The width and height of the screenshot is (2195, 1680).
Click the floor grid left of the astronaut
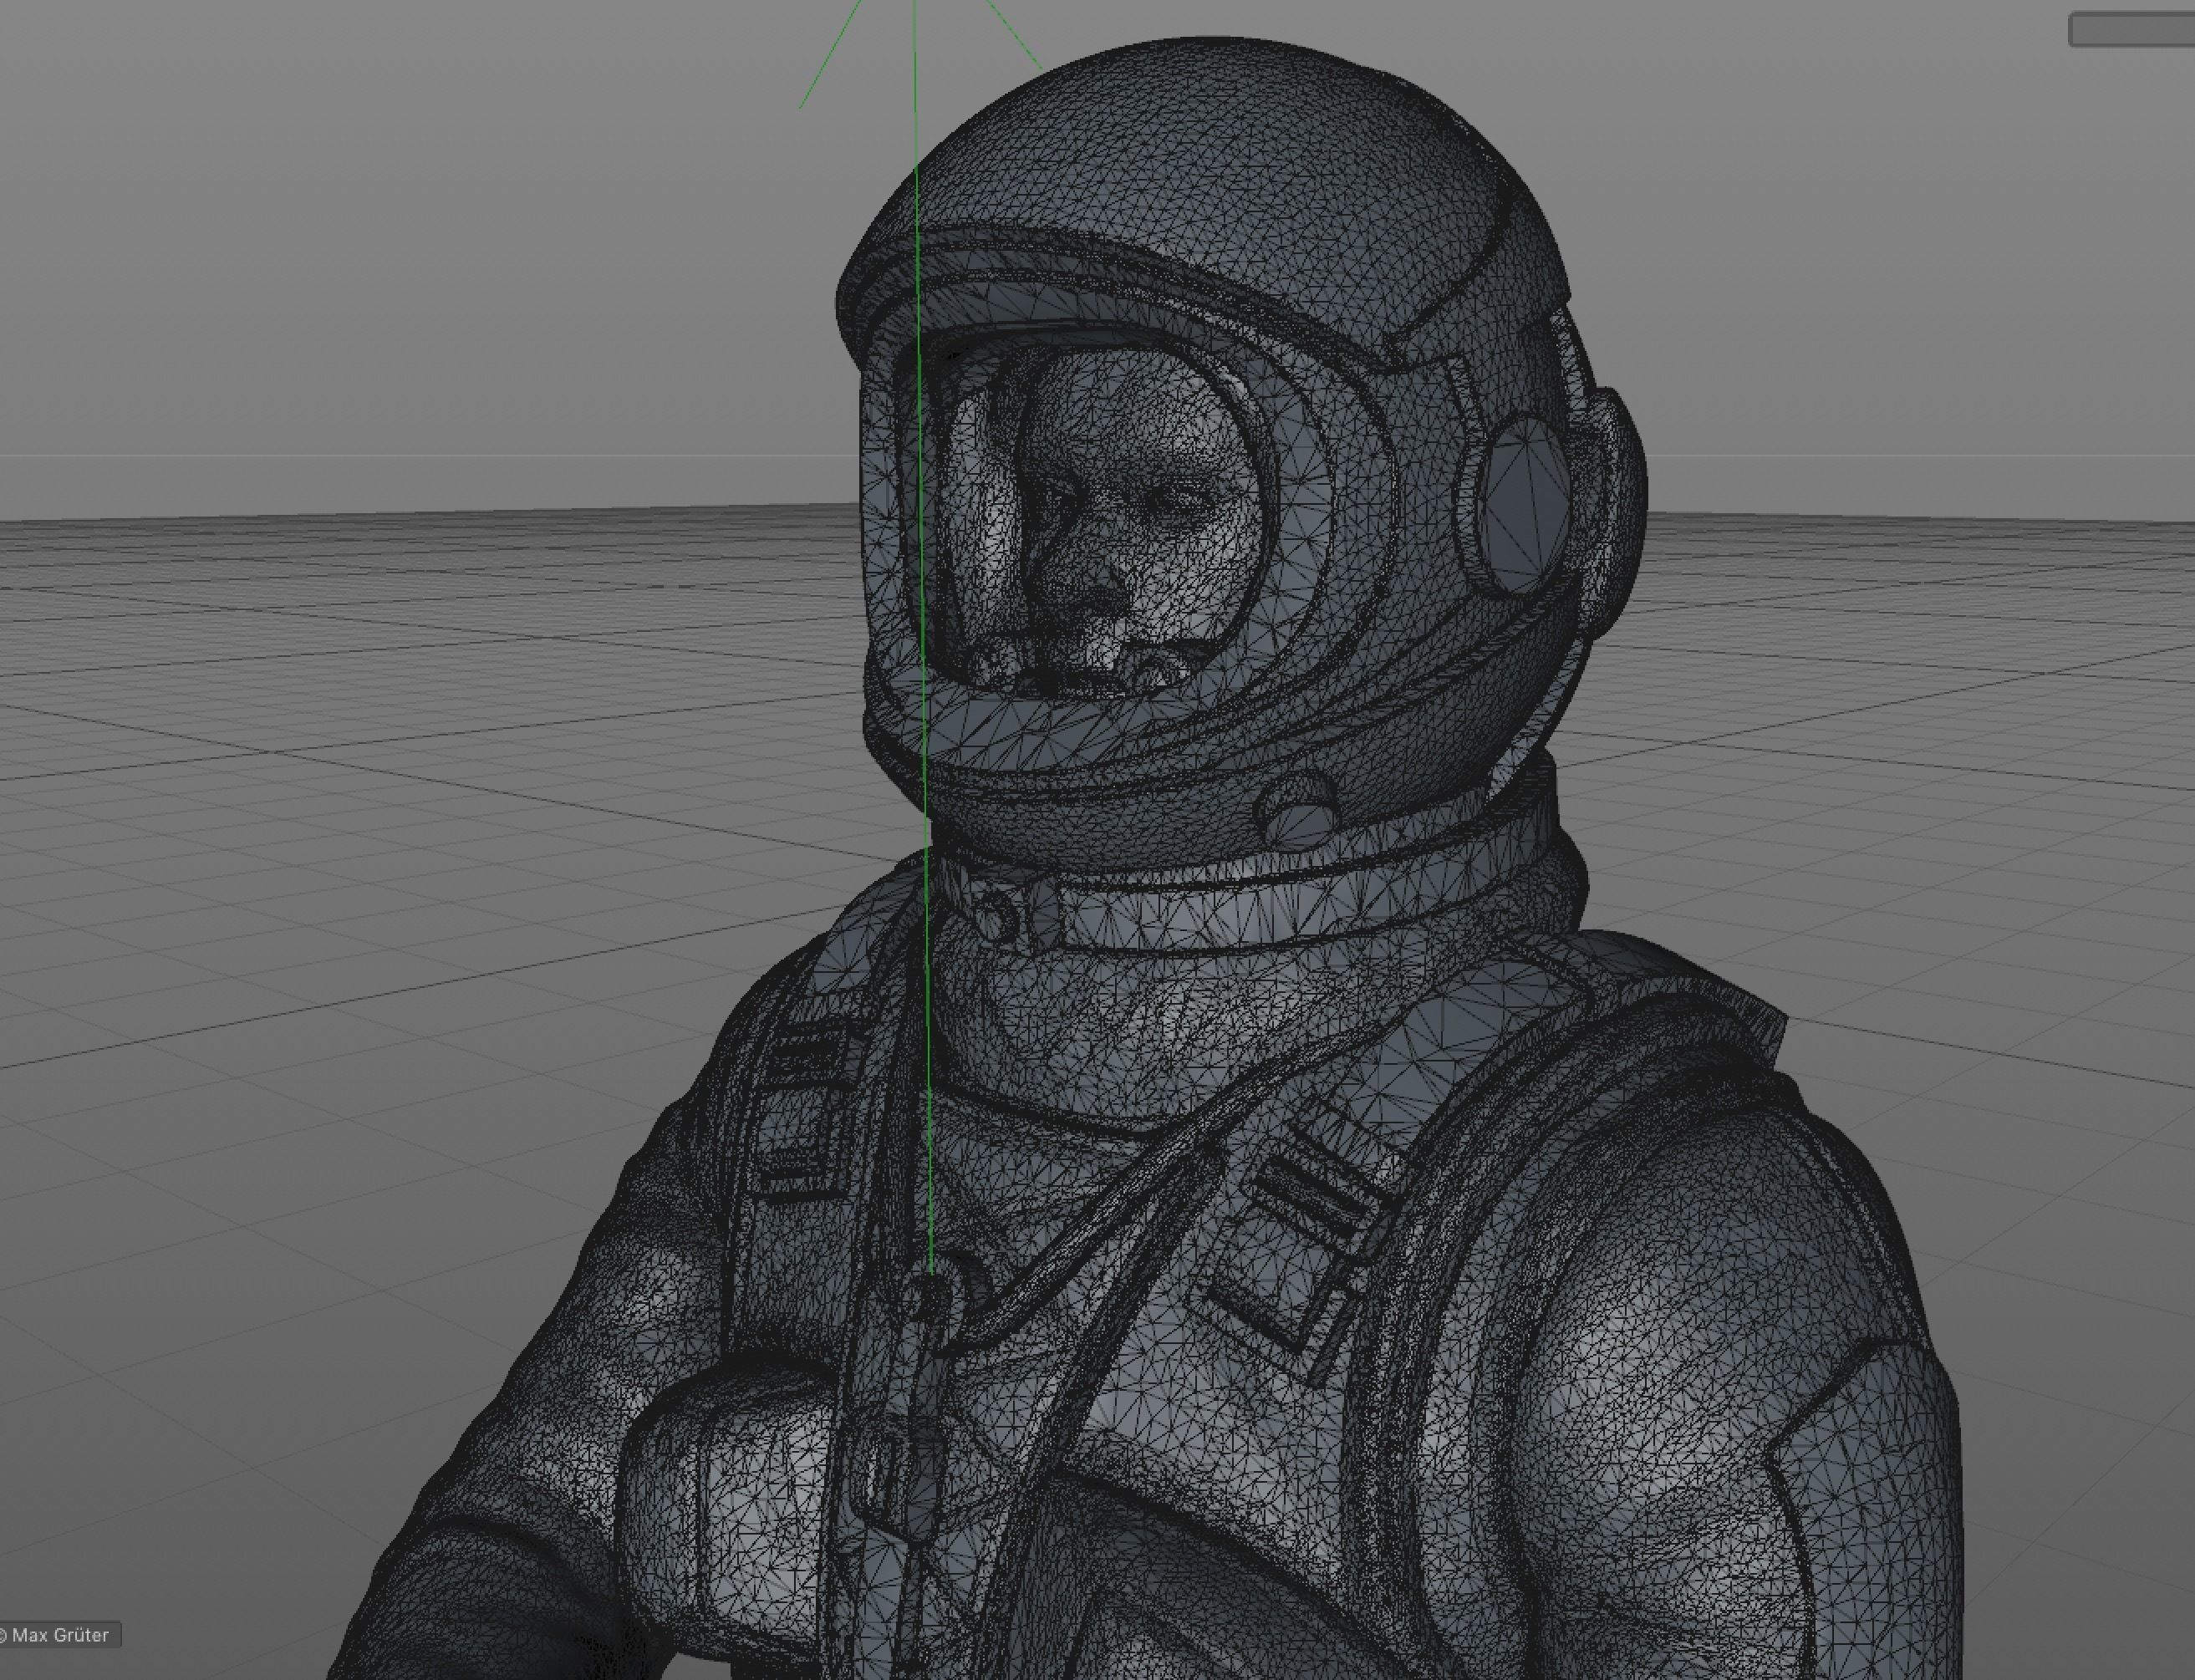(350, 800)
